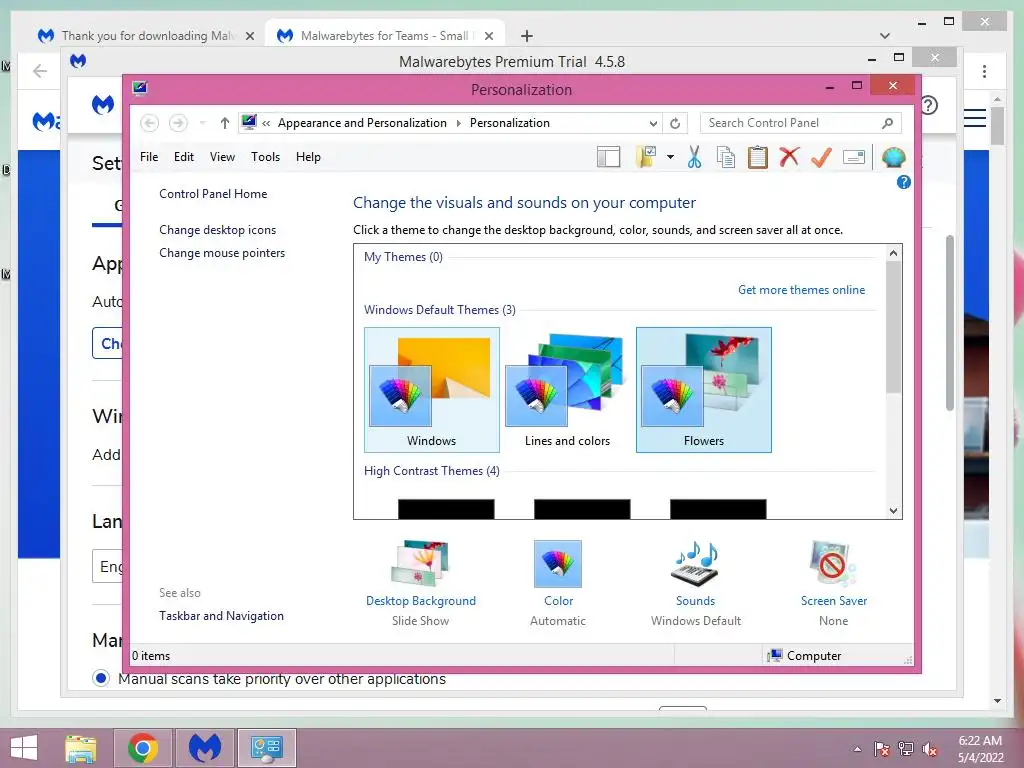Refresh the Control Panel address bar
This screenshot has height=768, width=1024.
pyautogui.click(x=675, y=123)
